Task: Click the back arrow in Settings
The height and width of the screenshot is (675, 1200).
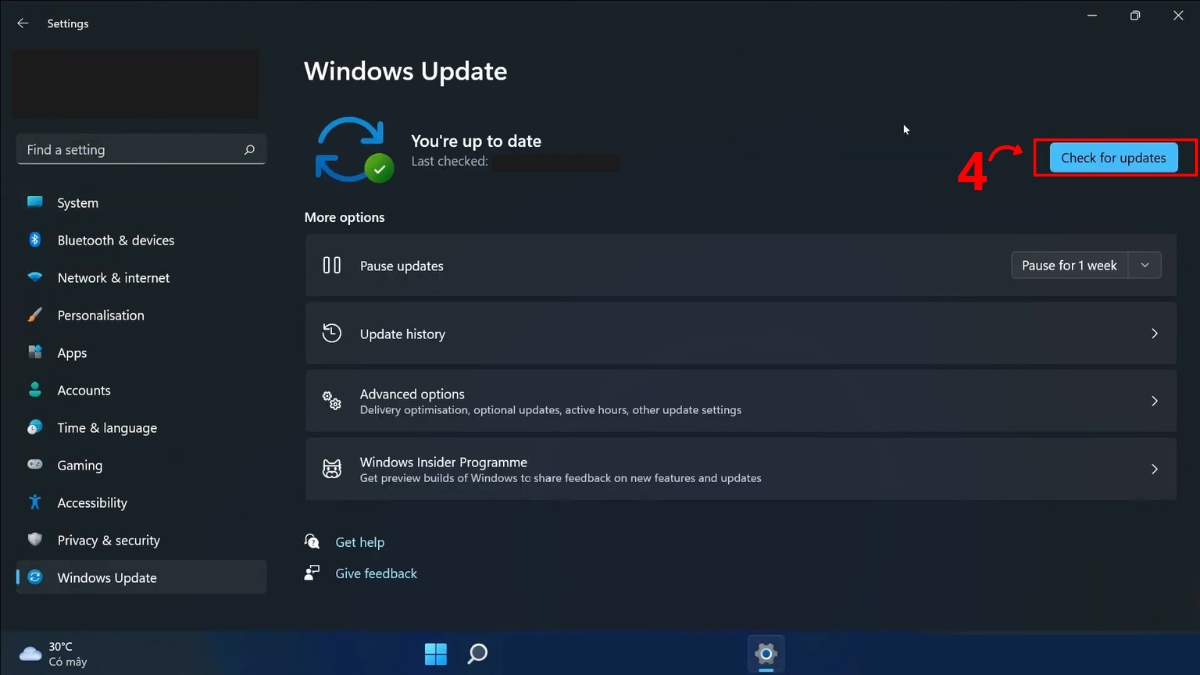Action: click(x=22, y=22)
